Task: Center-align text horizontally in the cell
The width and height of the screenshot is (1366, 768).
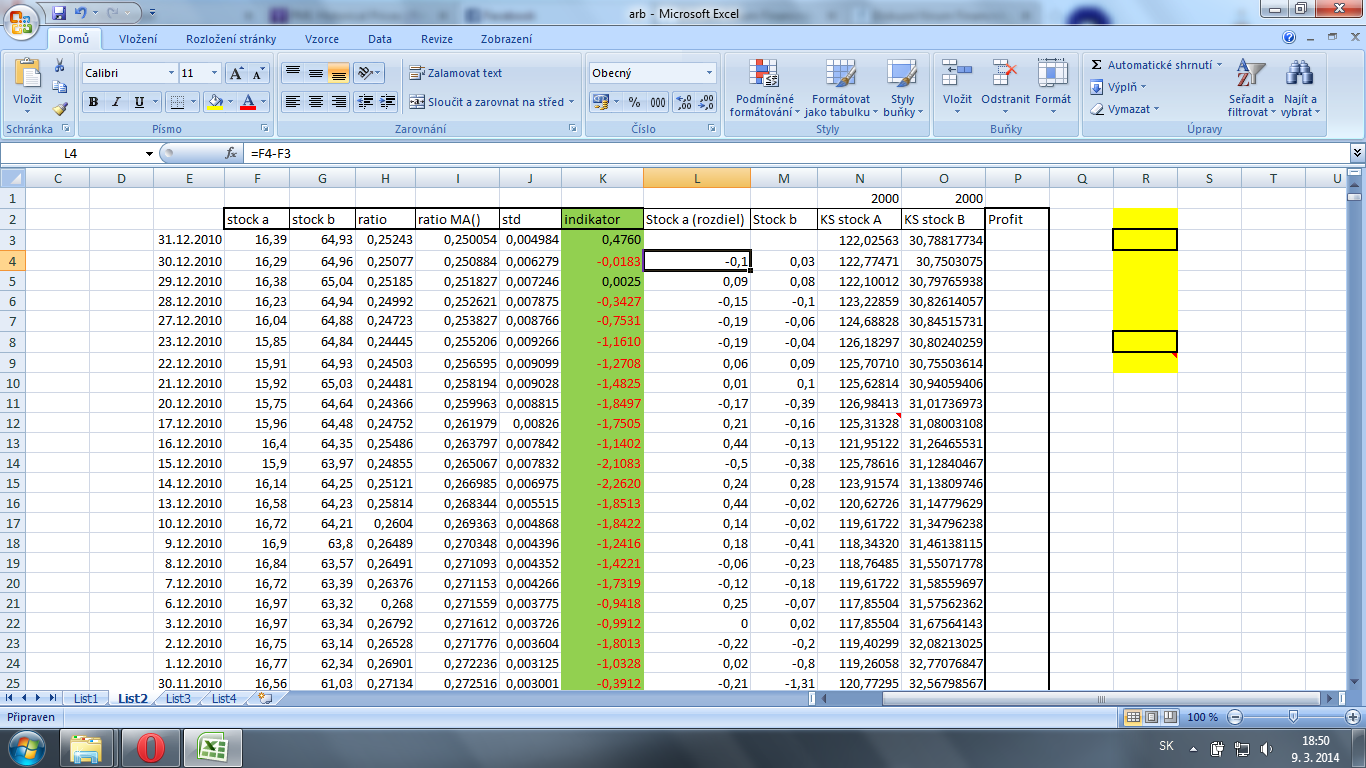Action: (x=316, y=102)
